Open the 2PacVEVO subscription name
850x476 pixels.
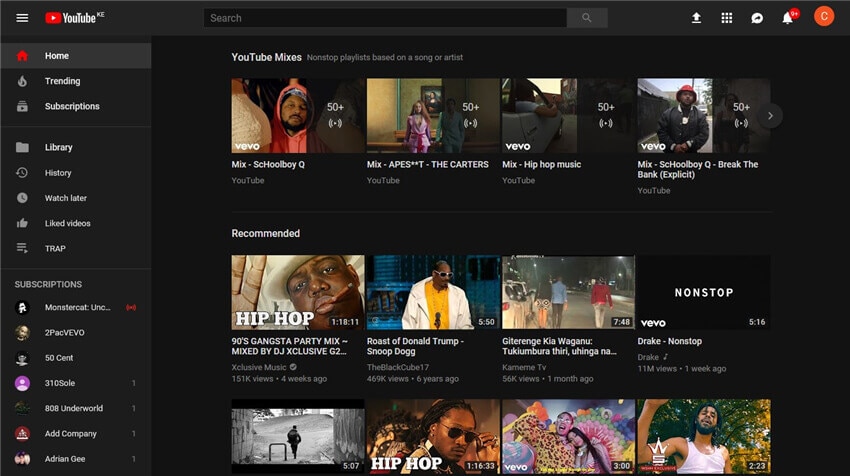[x=65, y=333]
